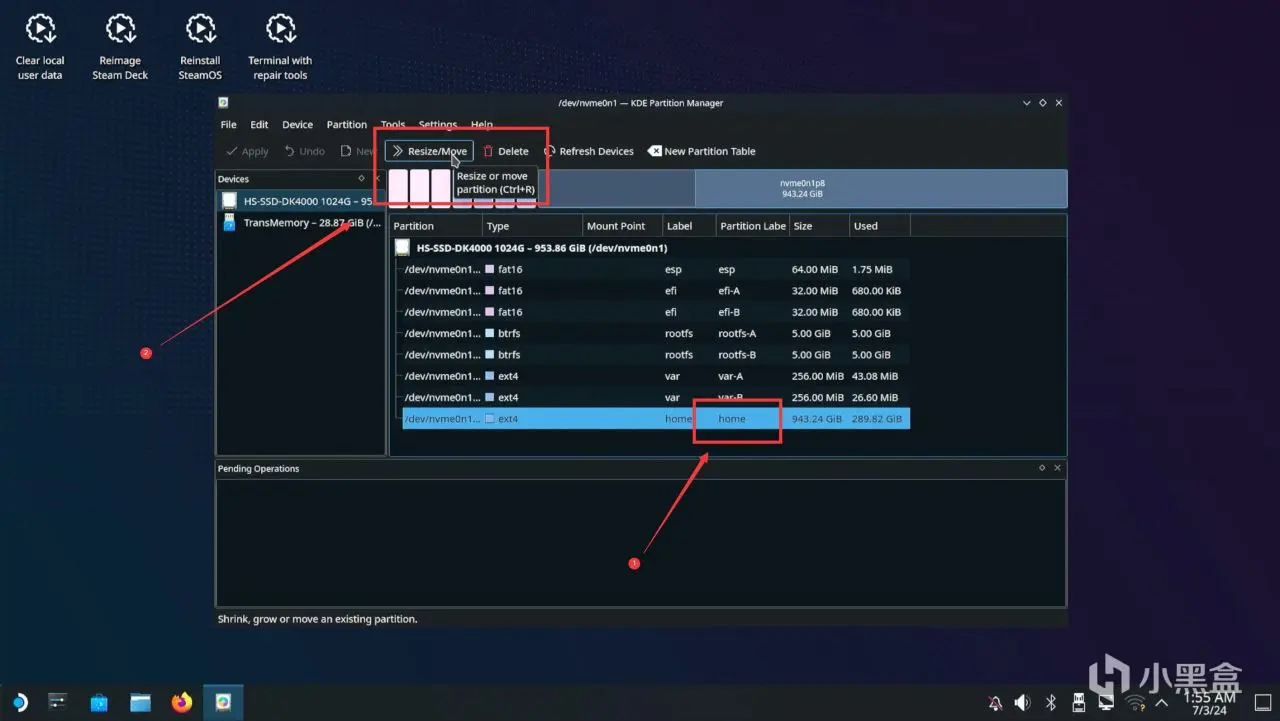1280x721 pixels.
Task: Open the Device menu
Action: 298,125
